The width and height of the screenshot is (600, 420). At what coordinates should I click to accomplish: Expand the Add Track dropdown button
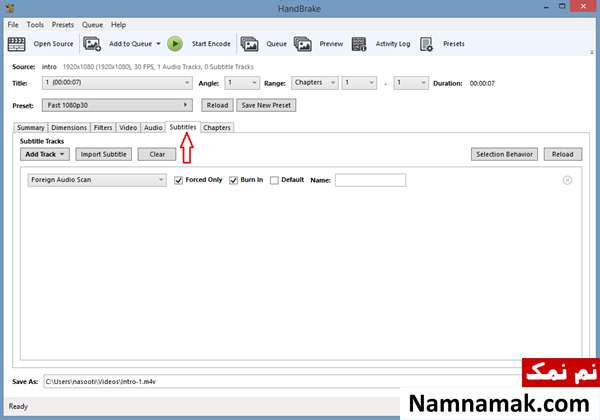coord(45,154)
